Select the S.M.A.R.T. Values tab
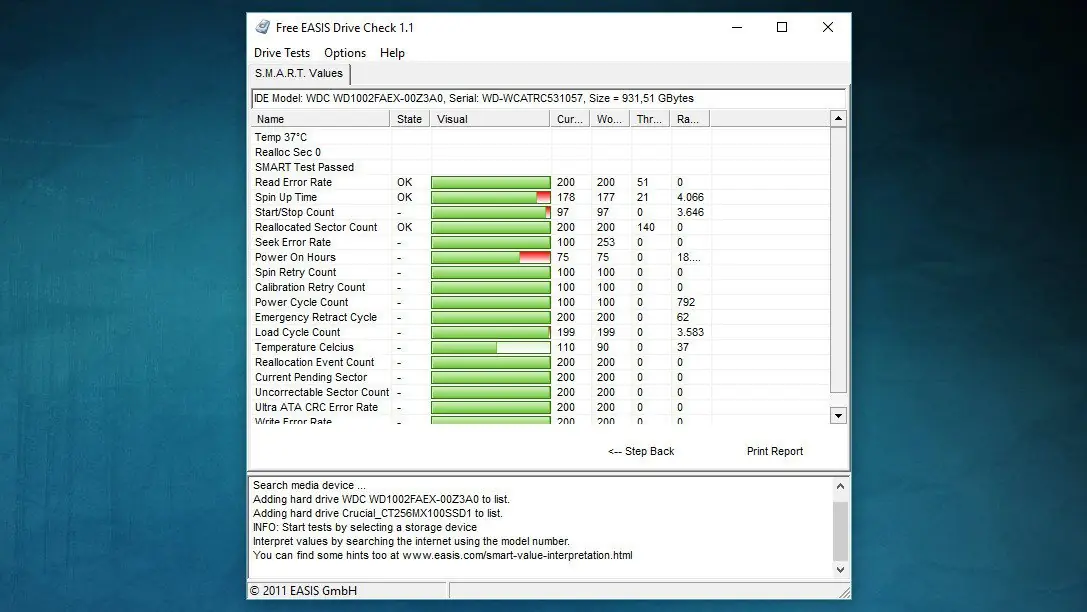 pos(299,73)
